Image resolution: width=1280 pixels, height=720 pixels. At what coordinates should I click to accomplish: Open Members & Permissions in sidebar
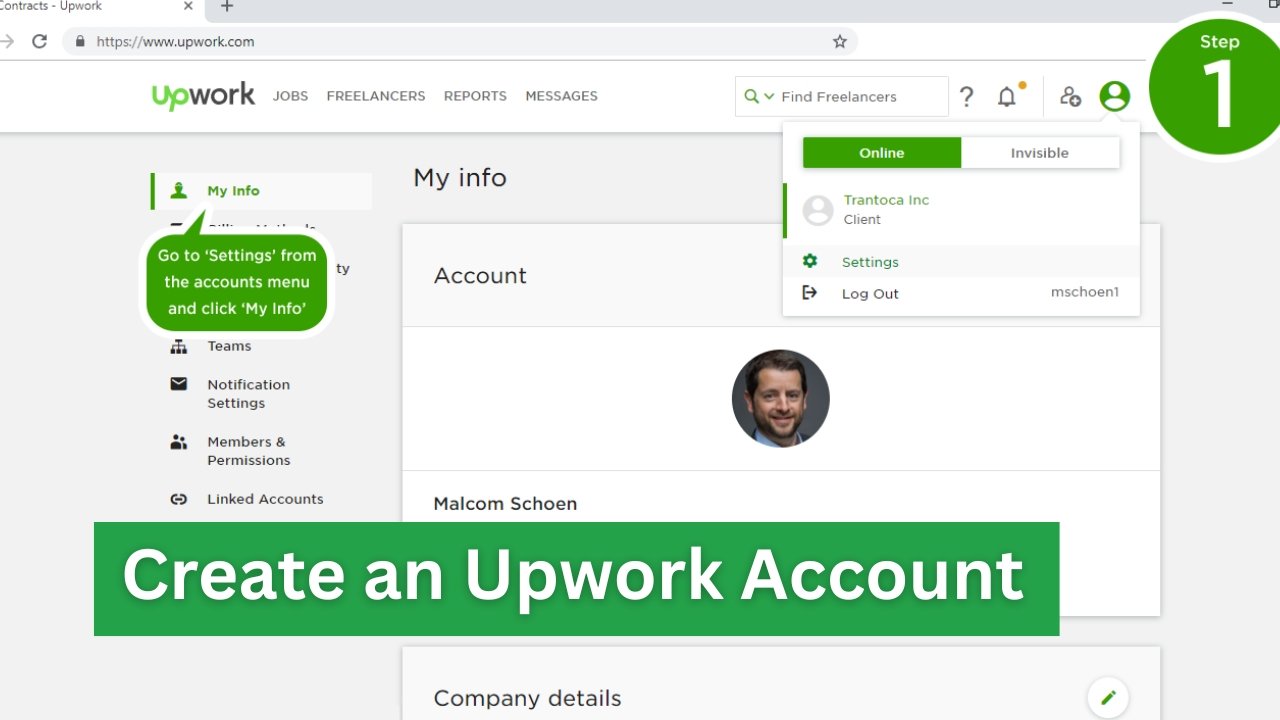(248, 451)
